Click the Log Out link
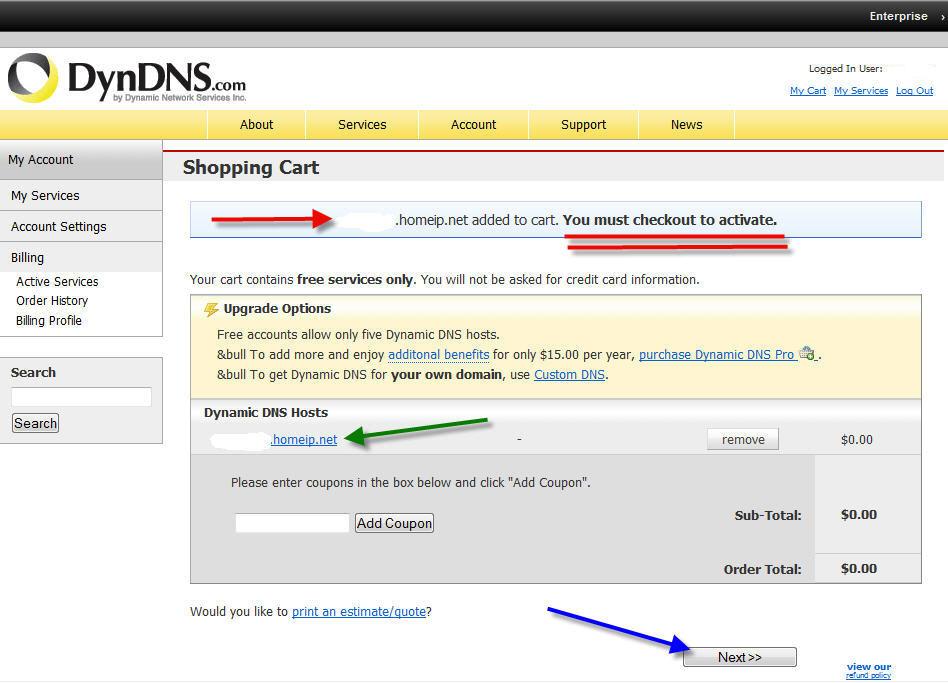 914,91
